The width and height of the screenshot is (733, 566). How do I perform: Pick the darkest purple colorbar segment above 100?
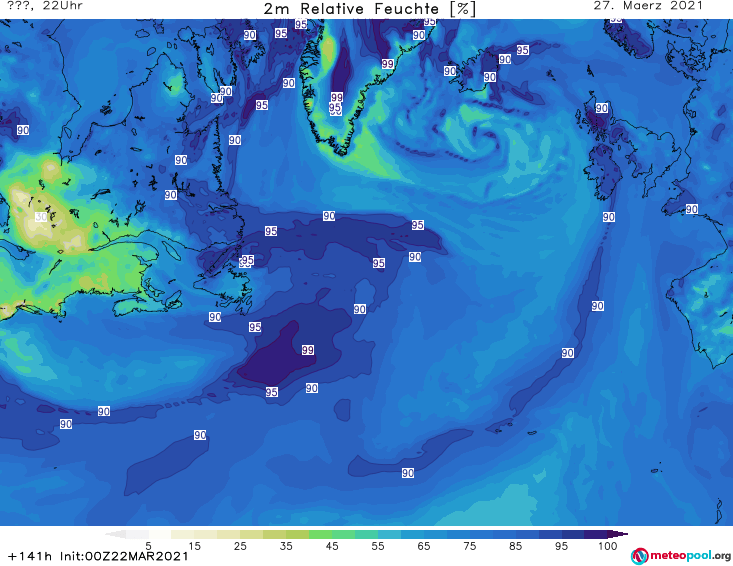tap(618, 534)
